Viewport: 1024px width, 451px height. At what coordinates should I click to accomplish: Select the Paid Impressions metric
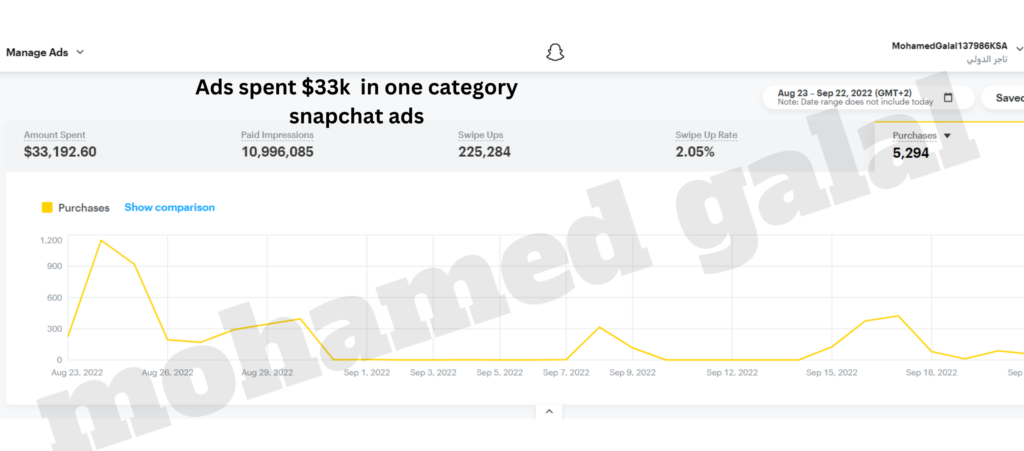(278, 144)
